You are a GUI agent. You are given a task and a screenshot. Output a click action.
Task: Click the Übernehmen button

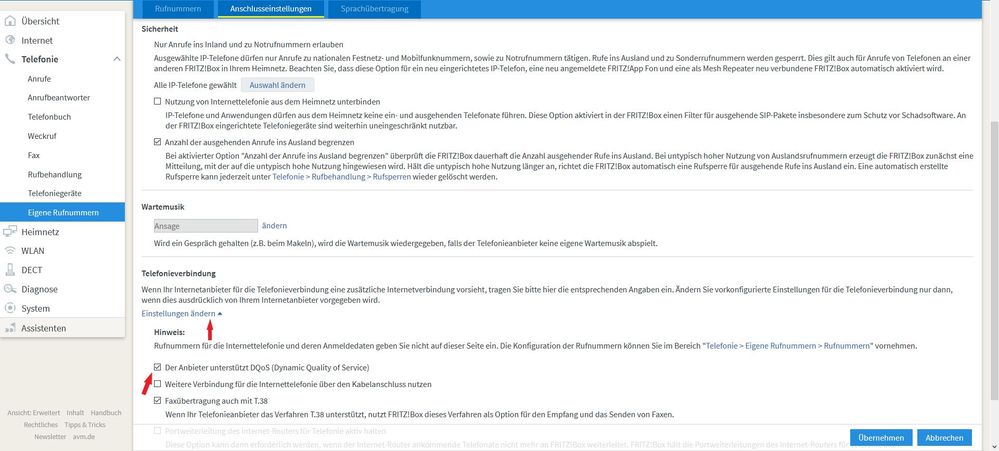tap(881, 438)
